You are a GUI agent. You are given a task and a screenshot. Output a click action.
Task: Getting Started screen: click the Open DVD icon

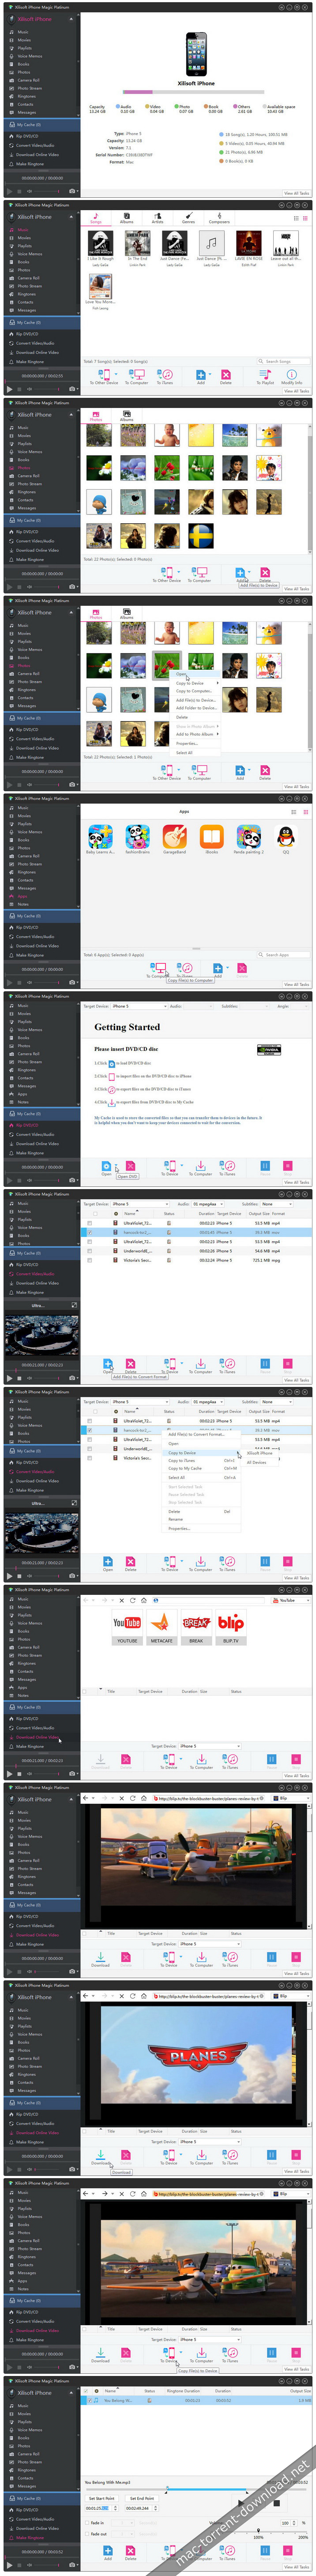(x=107, y=1166)
